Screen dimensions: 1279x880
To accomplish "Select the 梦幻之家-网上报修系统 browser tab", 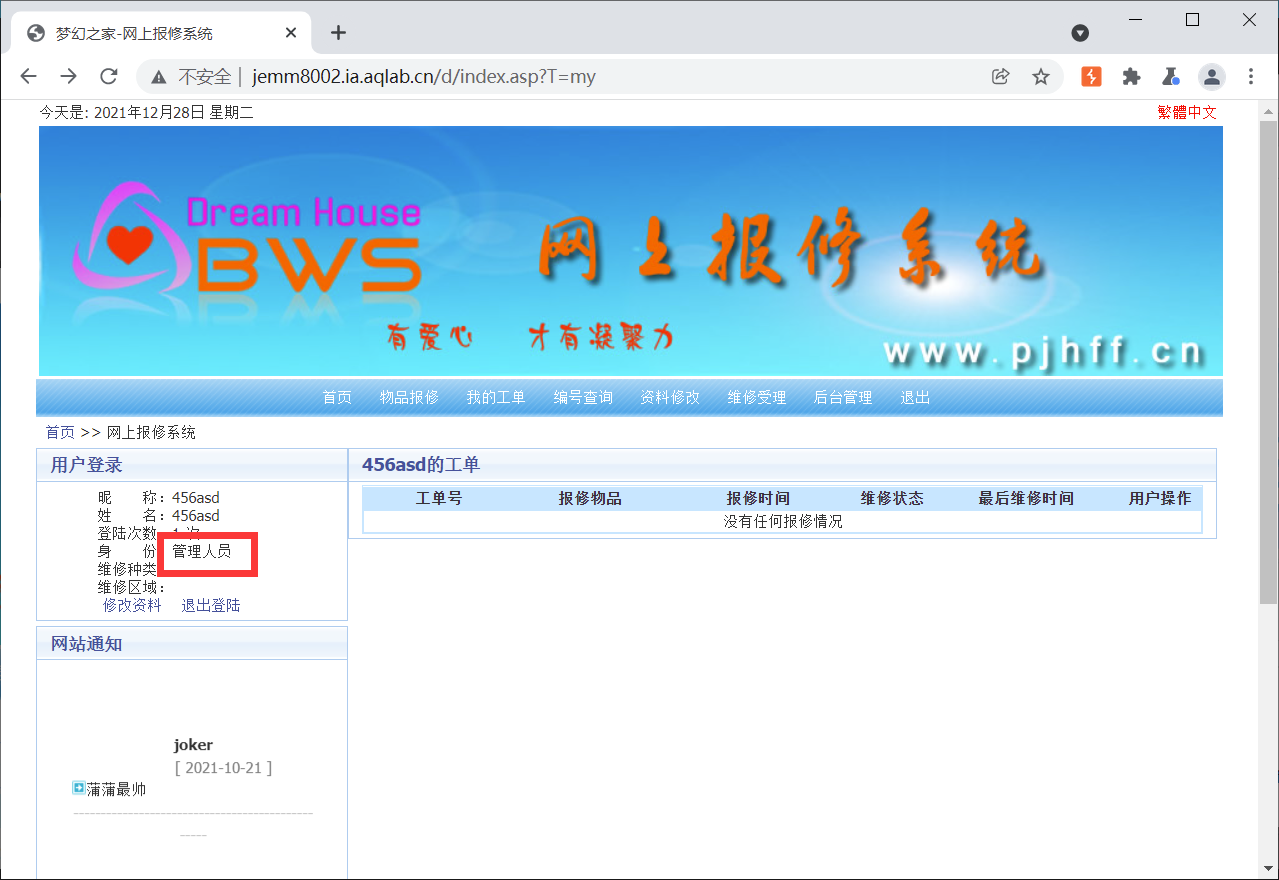I will (x=160, y=33).
